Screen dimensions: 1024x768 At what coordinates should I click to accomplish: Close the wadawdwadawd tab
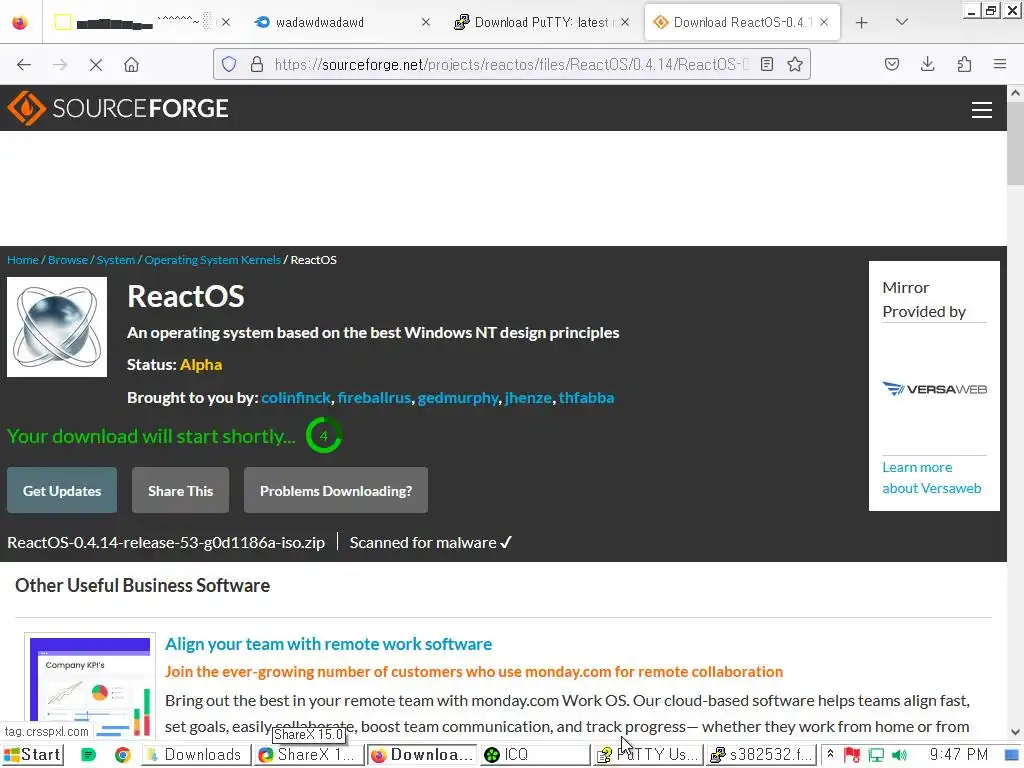tap(426, 22)
